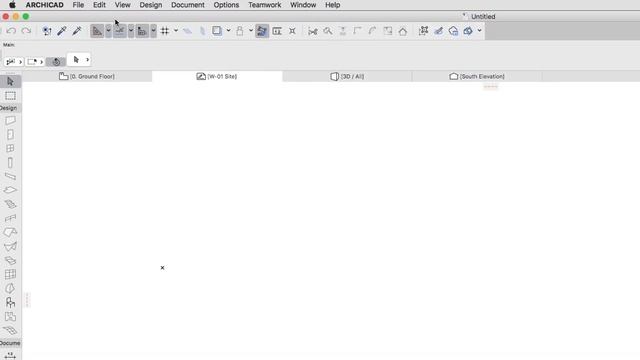This screenshot has height=360, width=640.
Task: Open the Edit menu
Action: (x=99, y=5)
